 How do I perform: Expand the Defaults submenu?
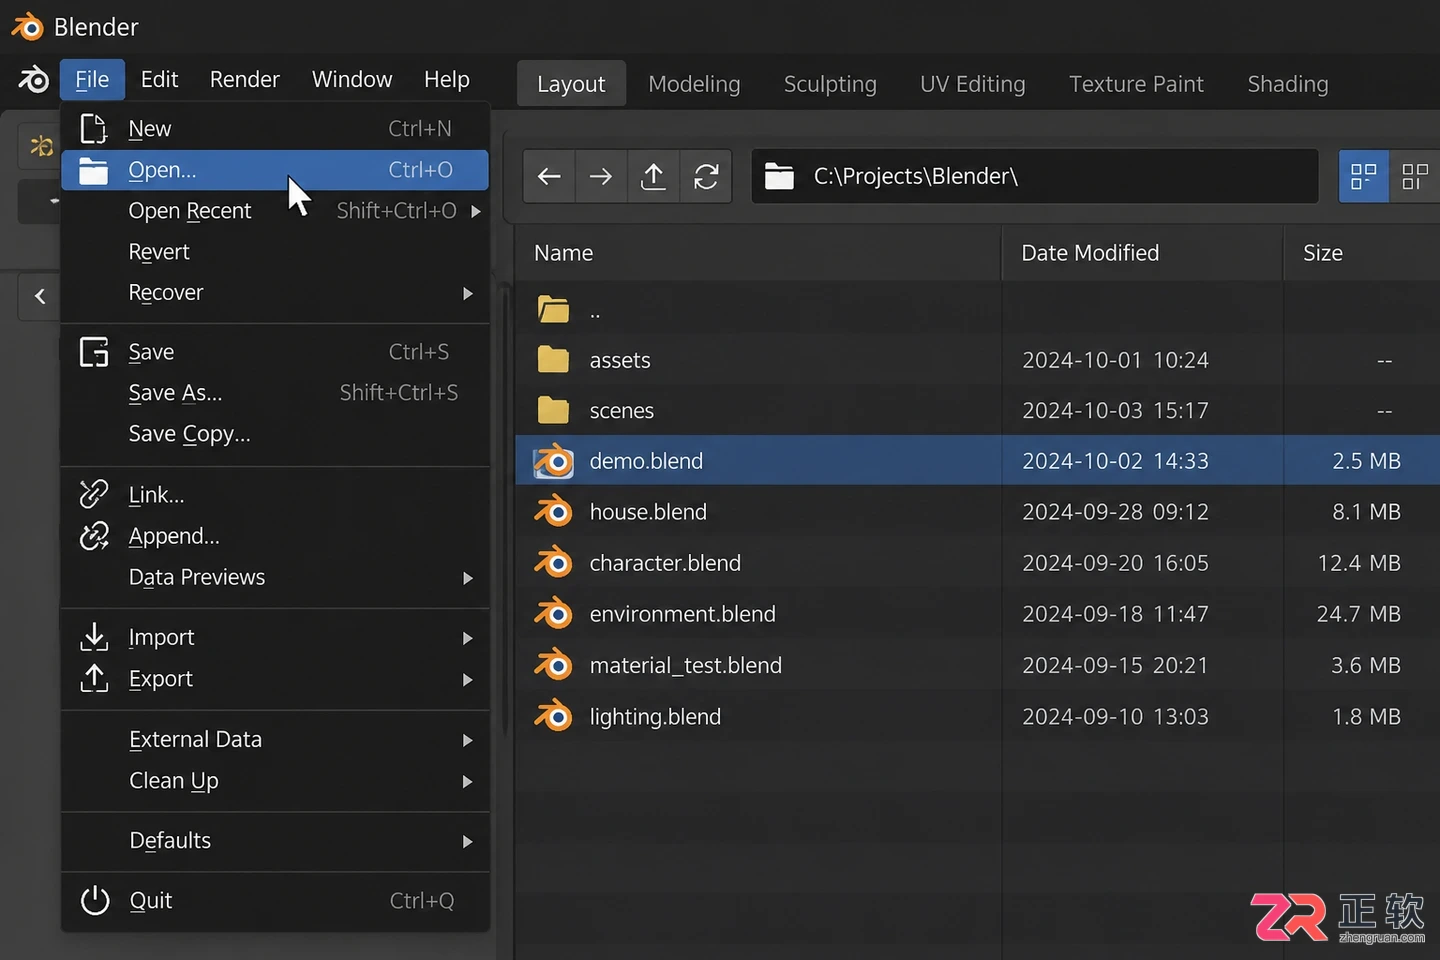(x=468, y=841)
